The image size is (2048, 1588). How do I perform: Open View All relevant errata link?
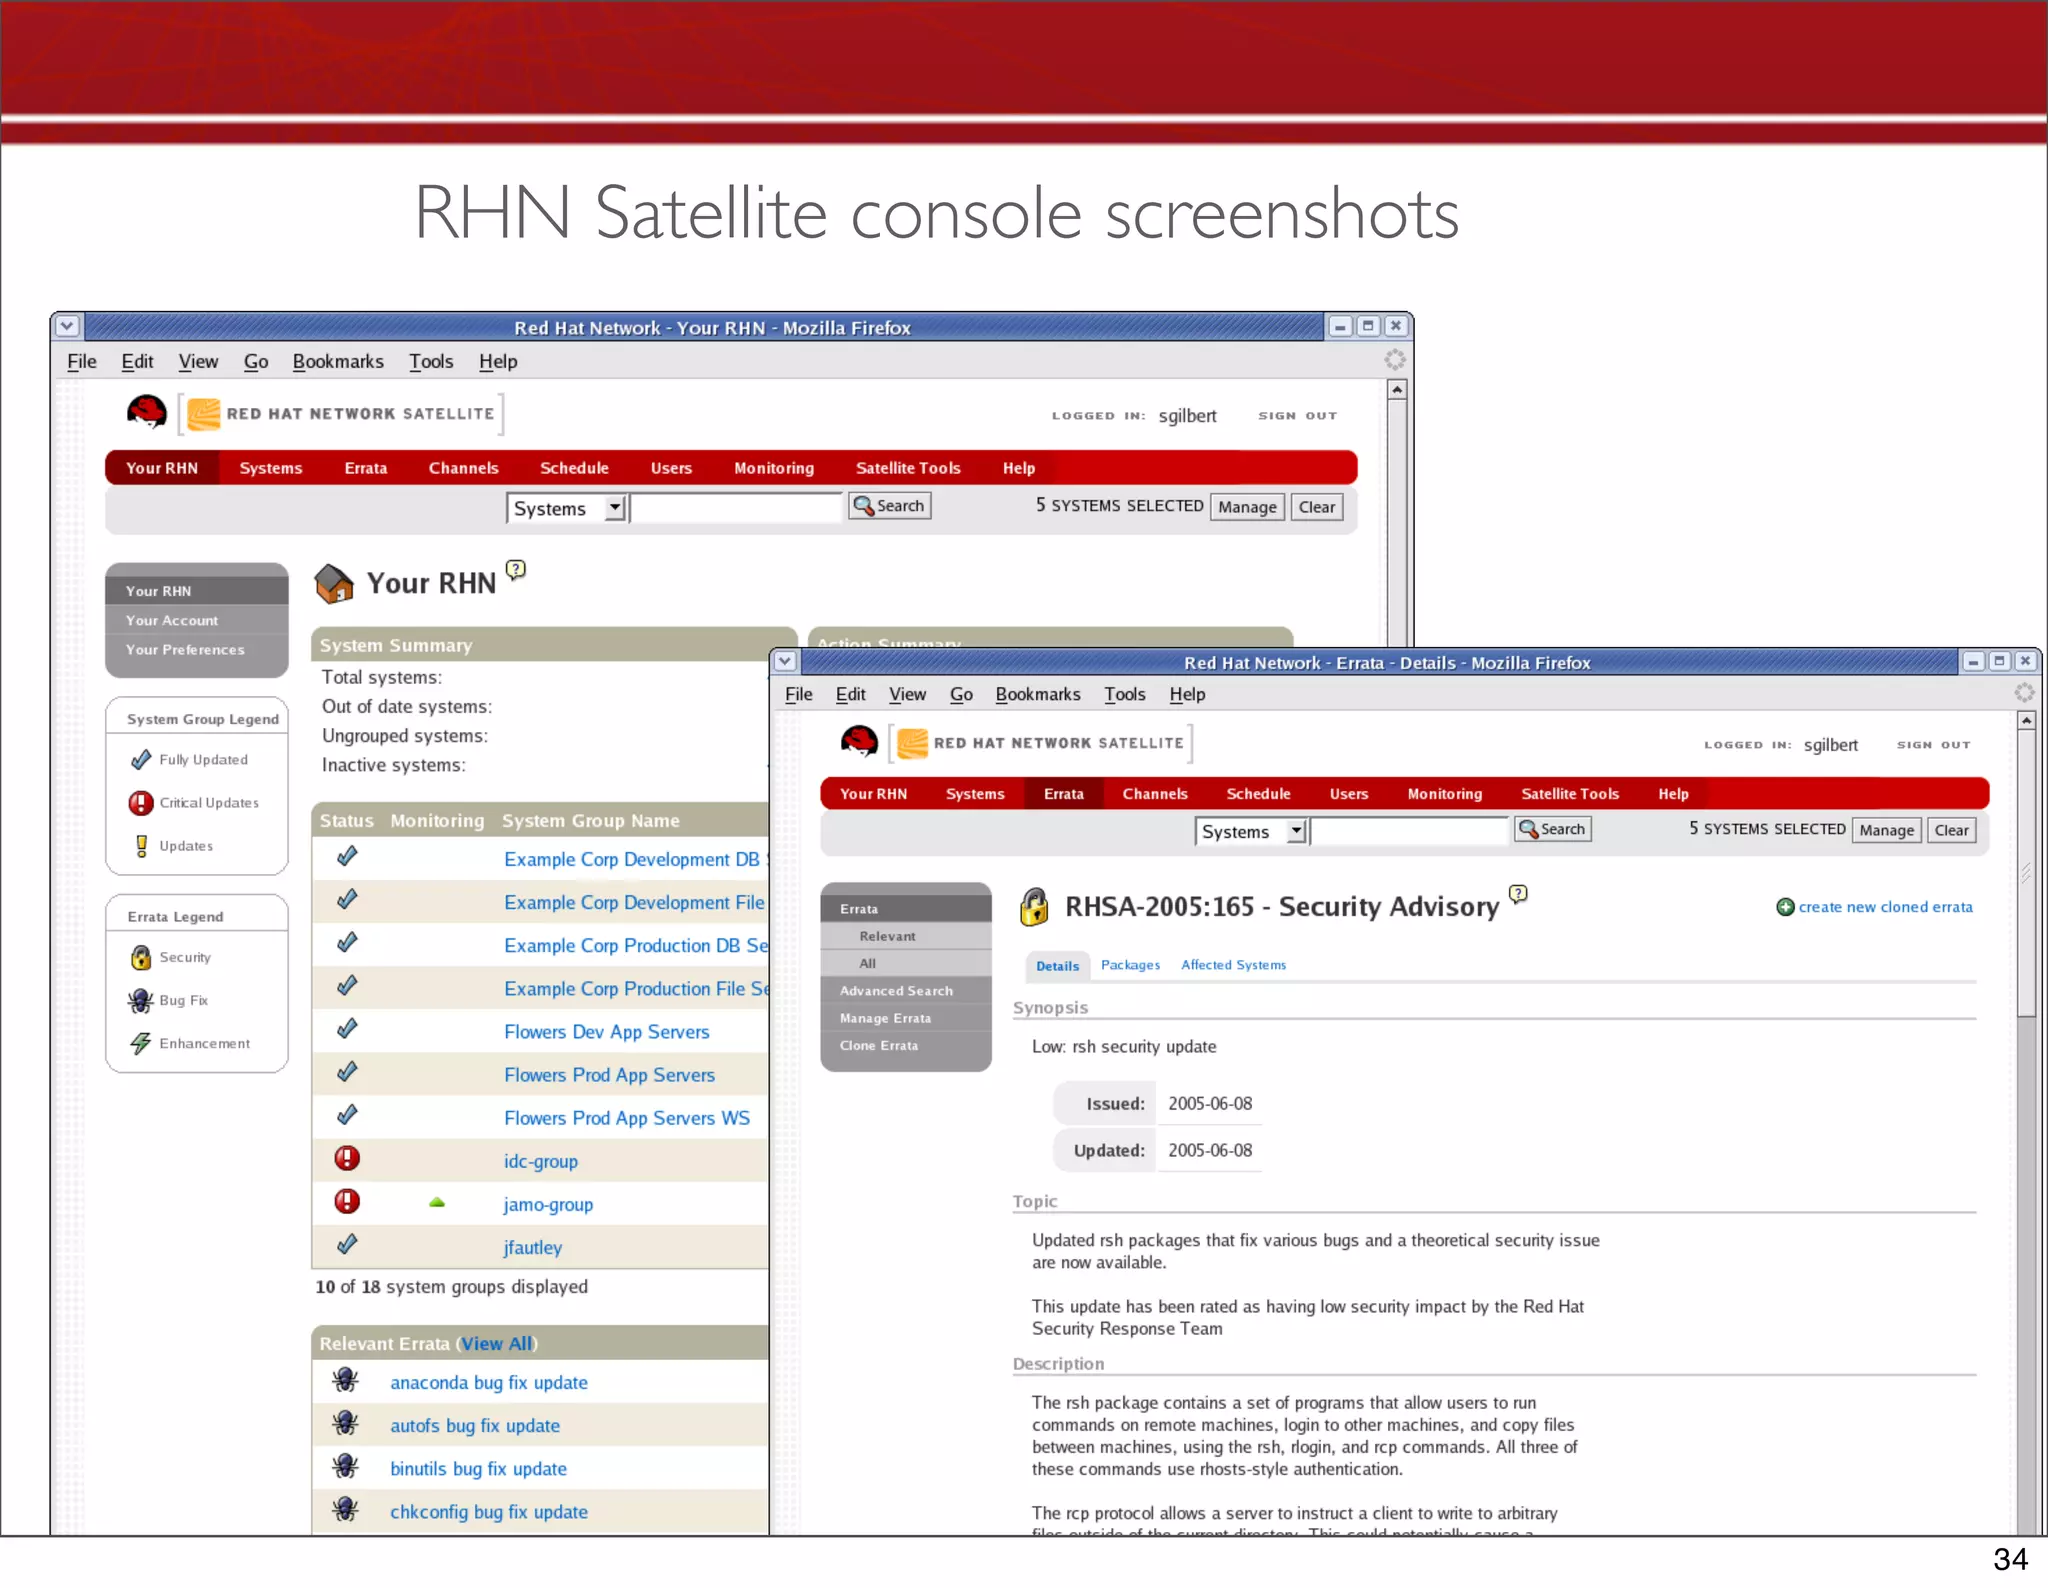coord(497,1343)
